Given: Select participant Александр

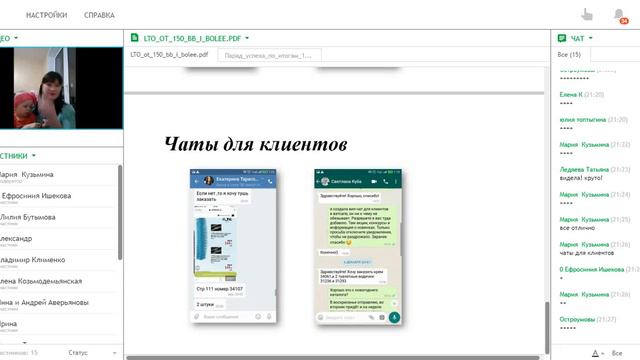Looking at the screenshot, I should [x=59, y=240].
